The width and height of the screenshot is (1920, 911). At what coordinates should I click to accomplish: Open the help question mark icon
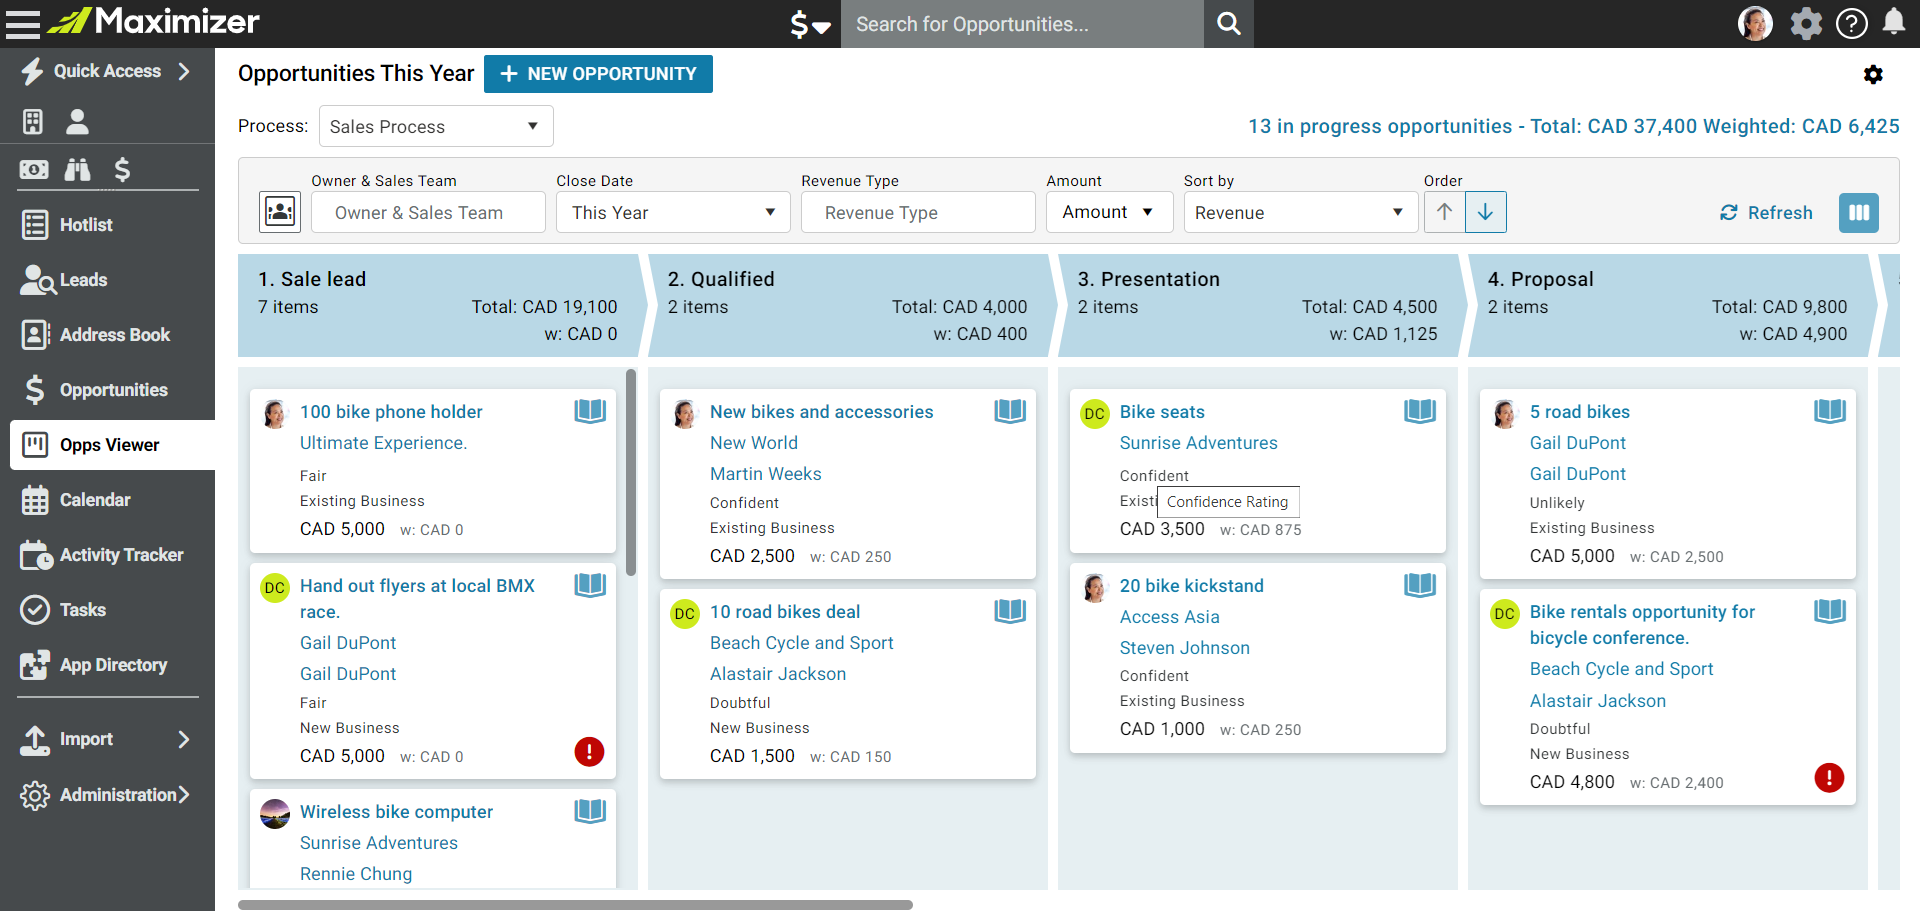pos(1851,23)
